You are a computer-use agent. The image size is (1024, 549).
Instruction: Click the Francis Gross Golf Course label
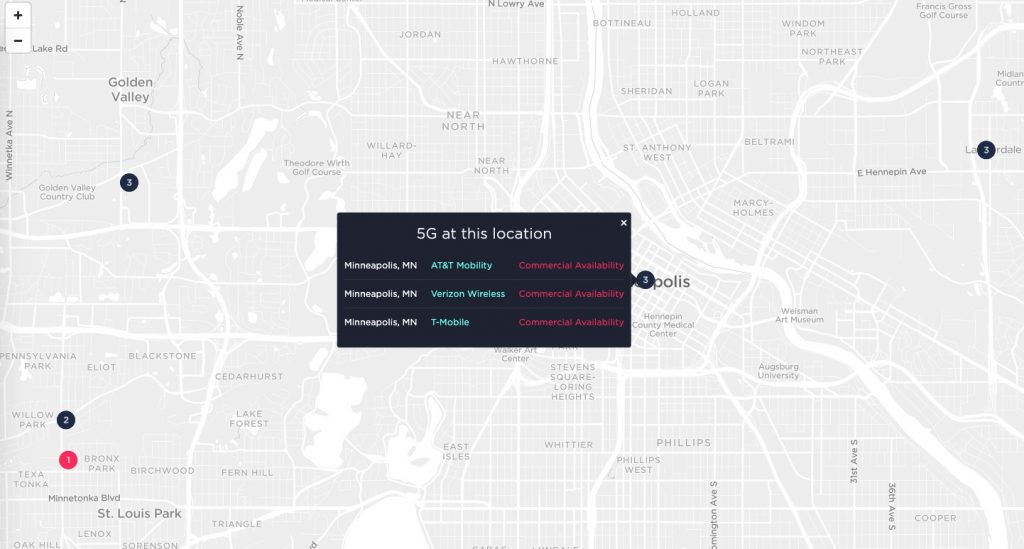(x=944, y=10)
